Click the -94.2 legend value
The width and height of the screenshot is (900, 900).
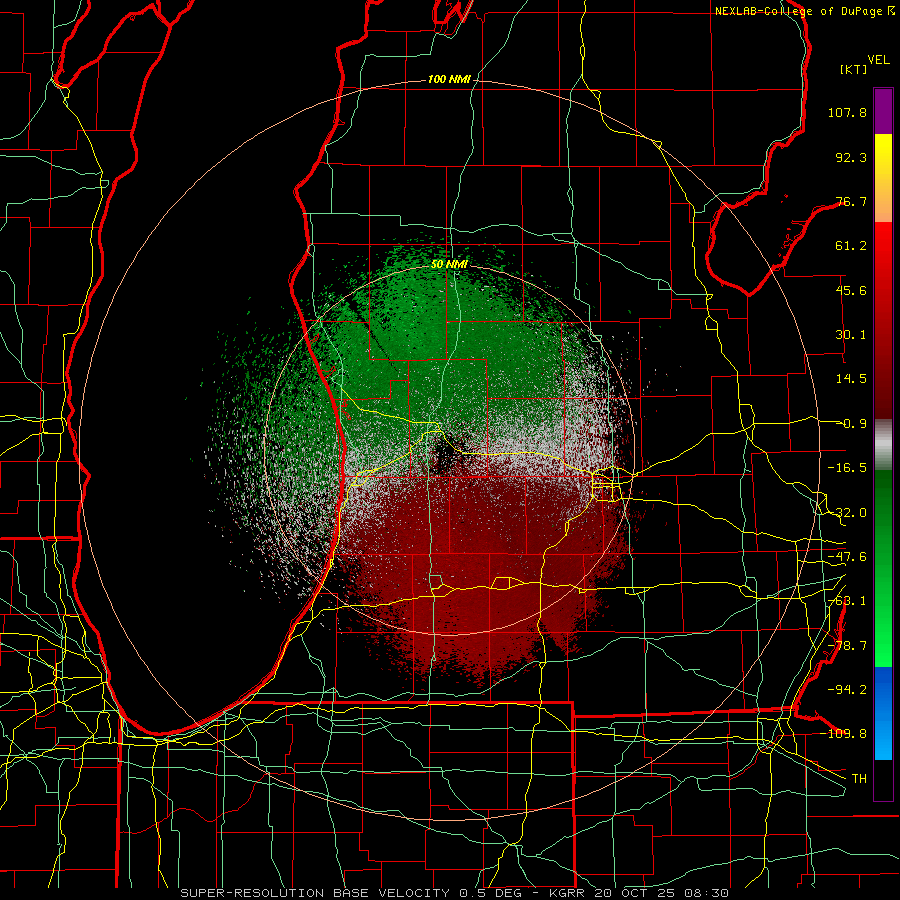click(847, 690)
